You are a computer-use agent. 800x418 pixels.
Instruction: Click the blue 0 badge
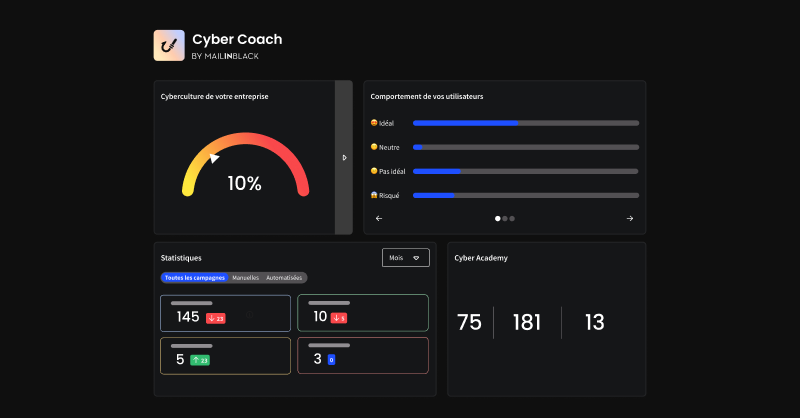[331, 360]
